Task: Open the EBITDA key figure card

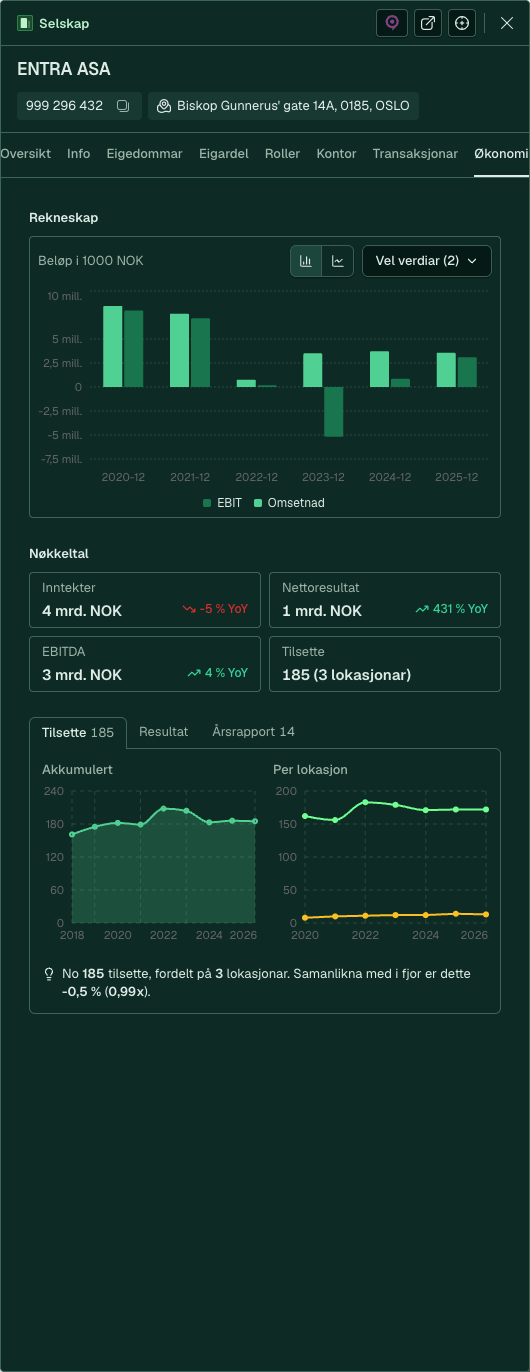Action: (x=145, y=664)
